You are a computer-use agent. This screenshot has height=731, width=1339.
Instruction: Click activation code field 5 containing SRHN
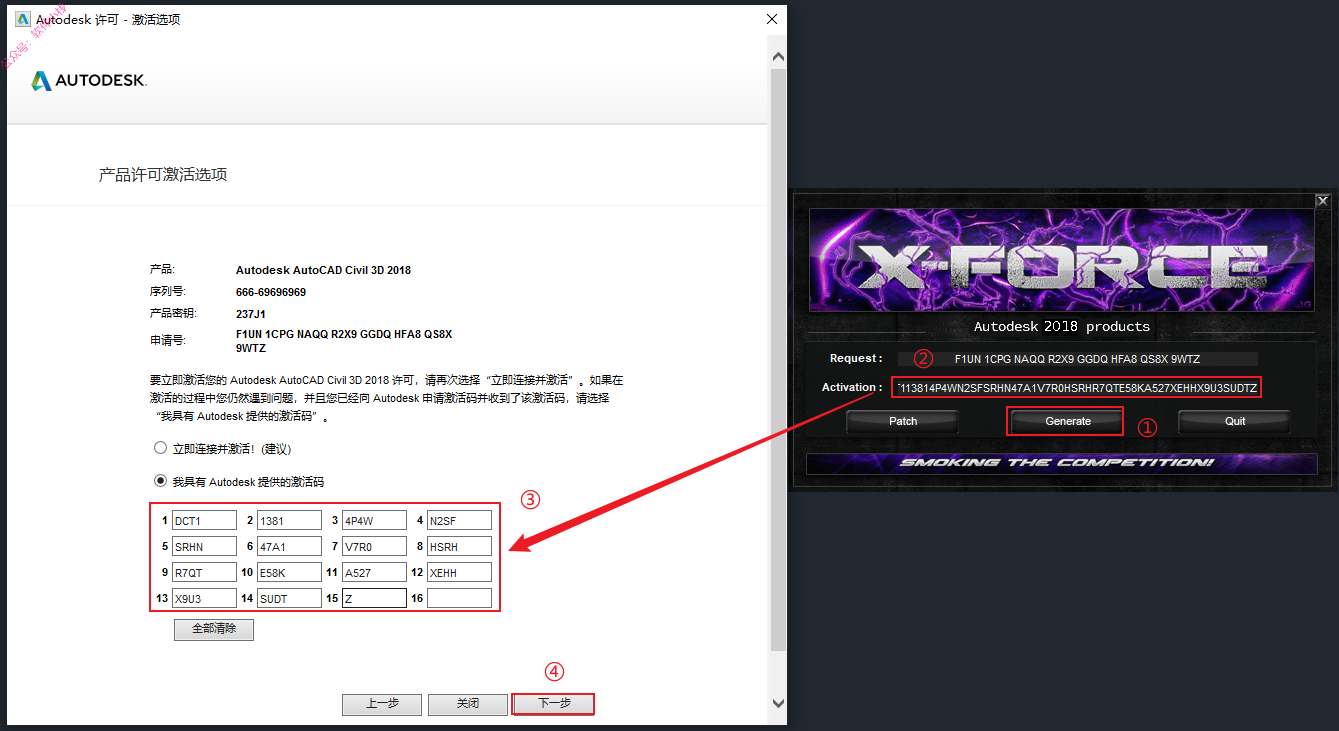click(x=204, y=546)
